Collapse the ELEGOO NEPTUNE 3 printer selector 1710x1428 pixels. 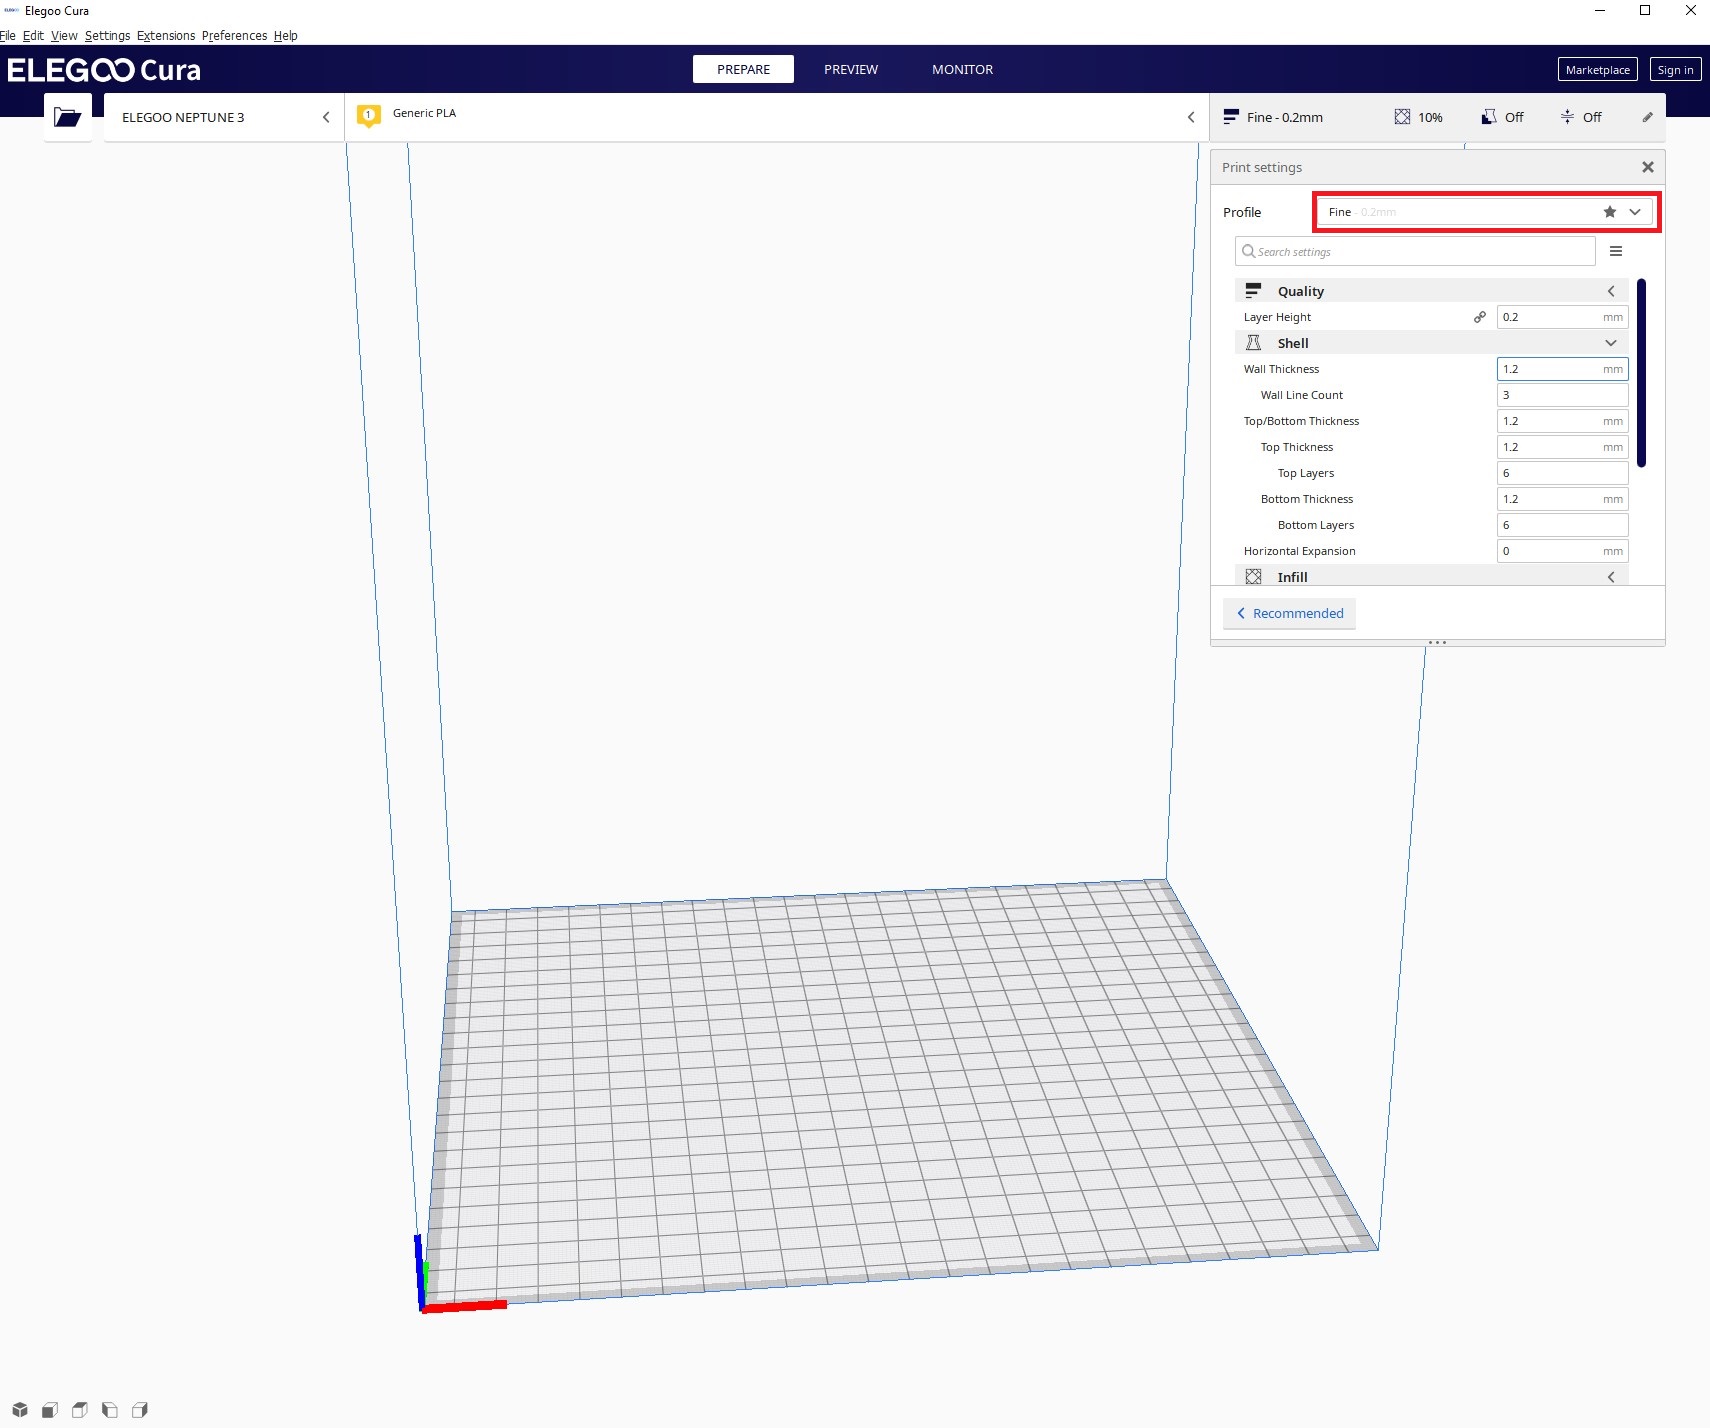326,117
